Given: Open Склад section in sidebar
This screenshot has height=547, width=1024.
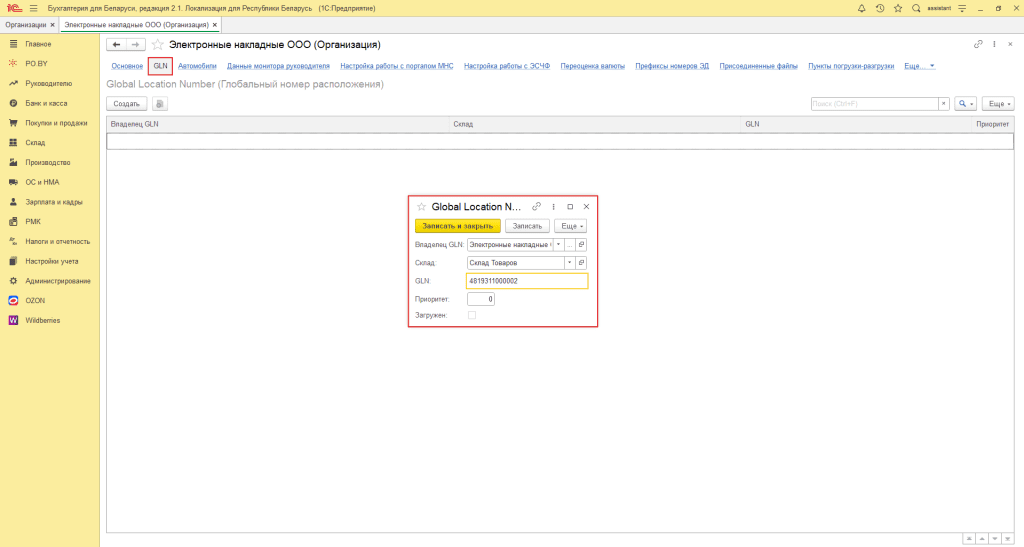Looking at the screenshot, I should click(x=35, y=142).
